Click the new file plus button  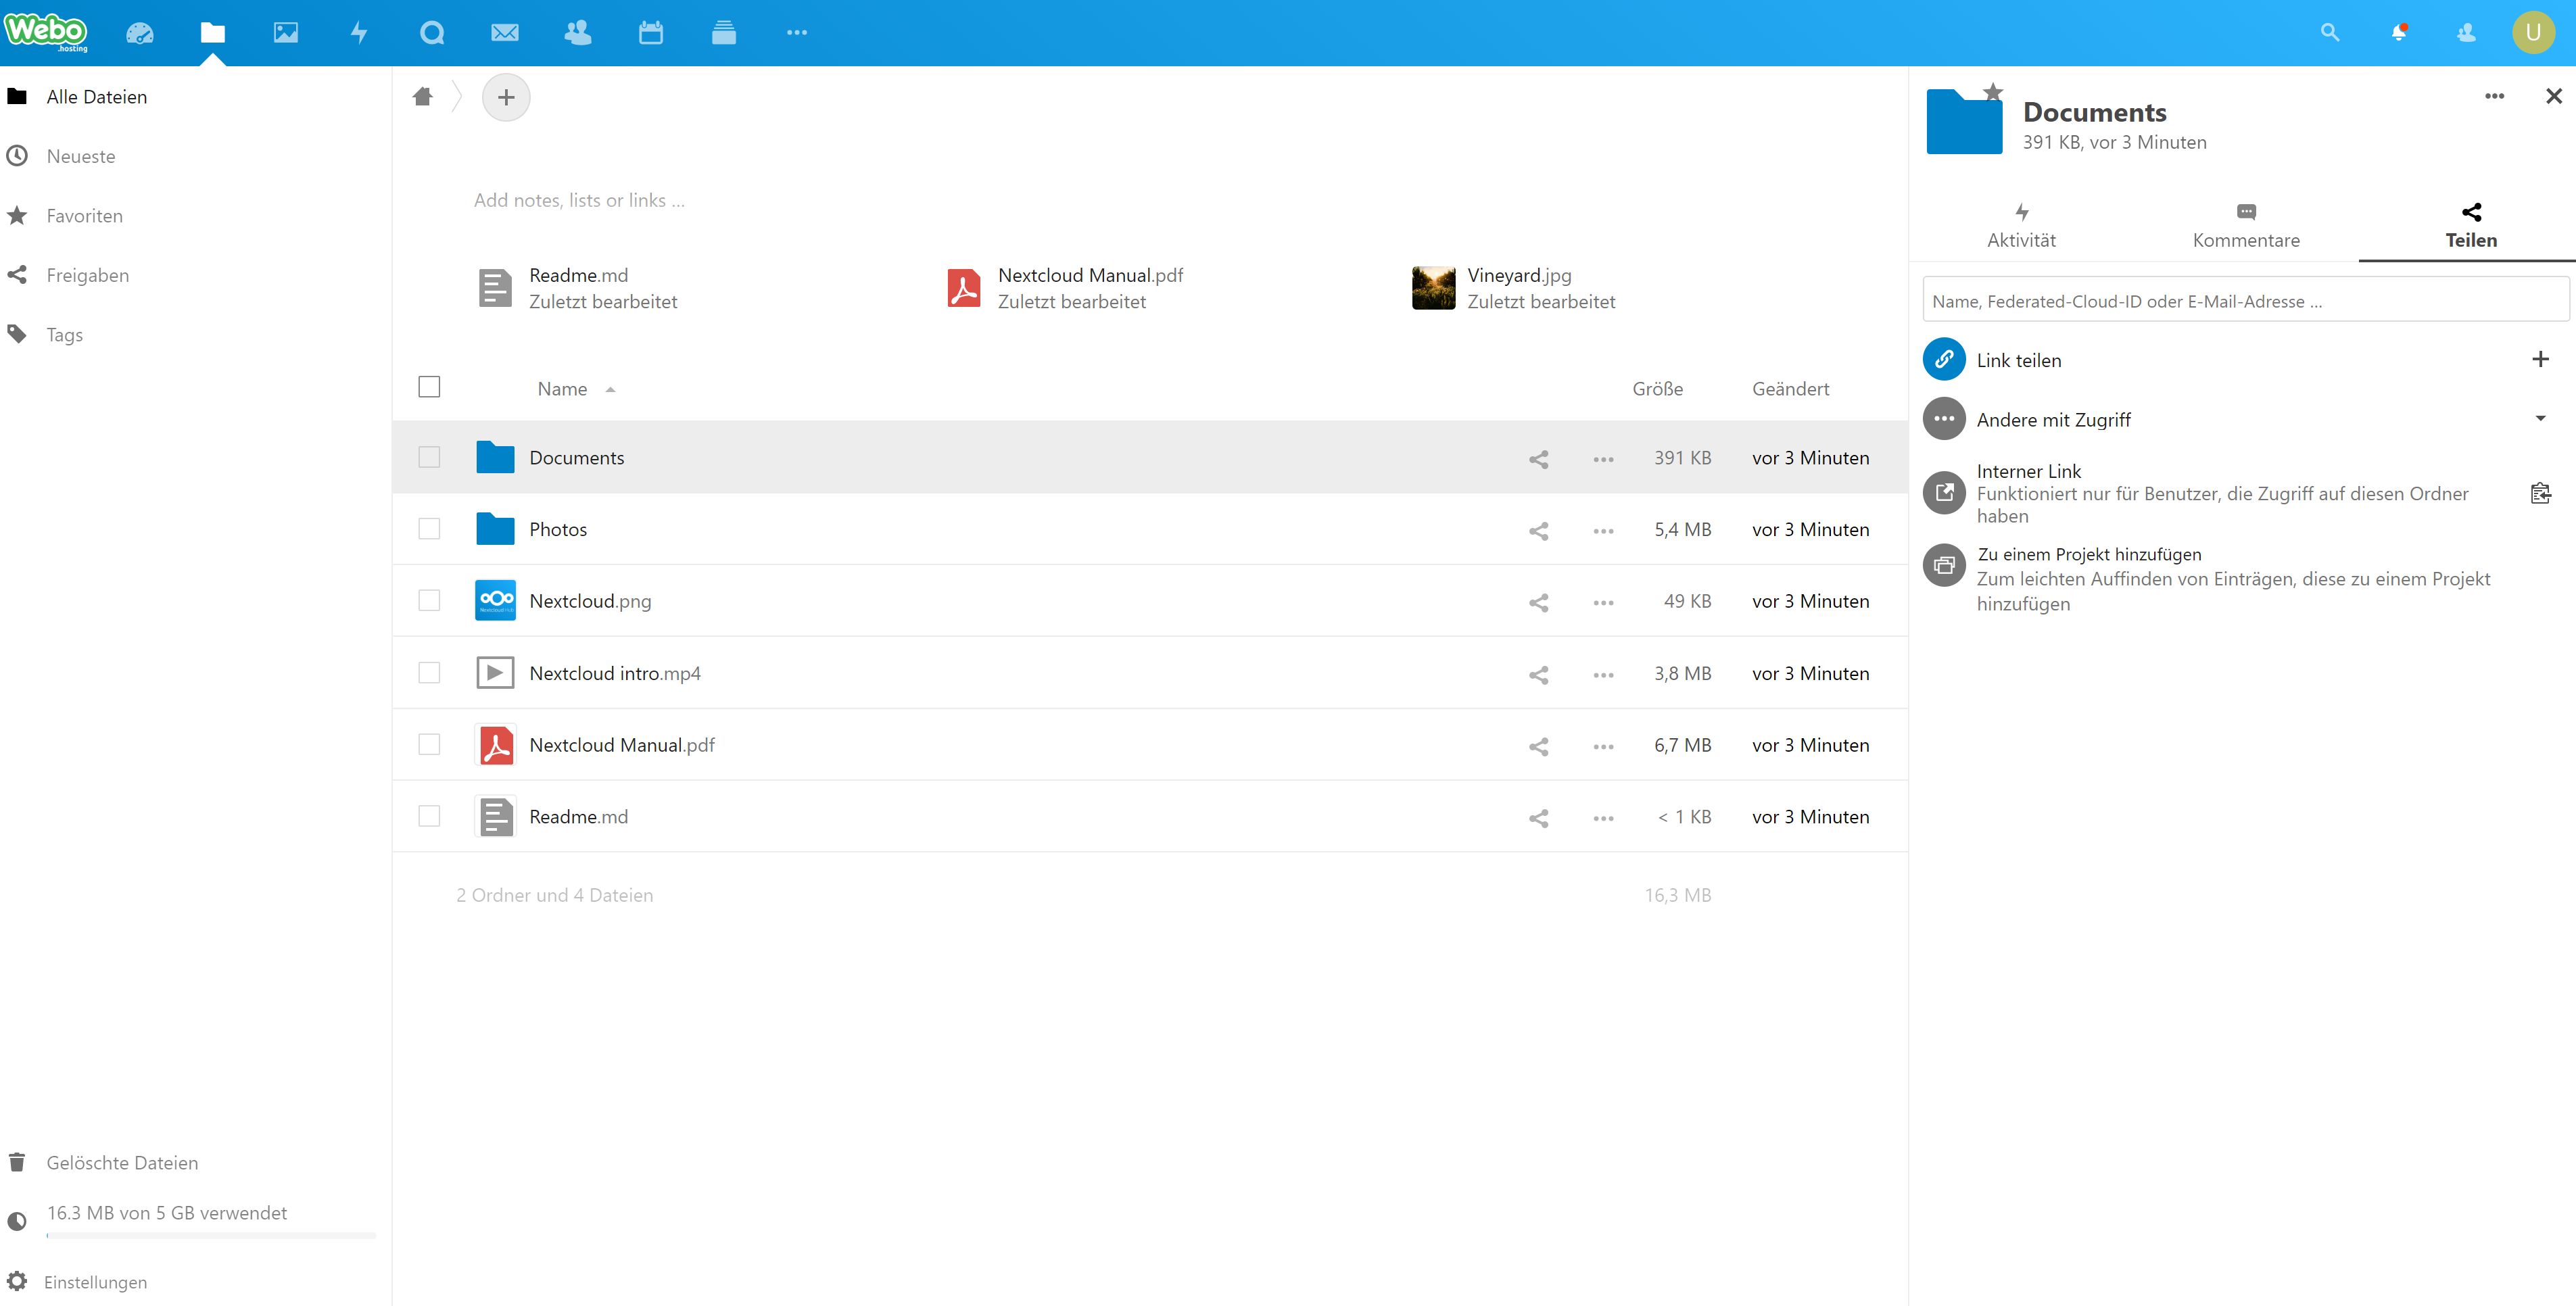click(506, 97)
